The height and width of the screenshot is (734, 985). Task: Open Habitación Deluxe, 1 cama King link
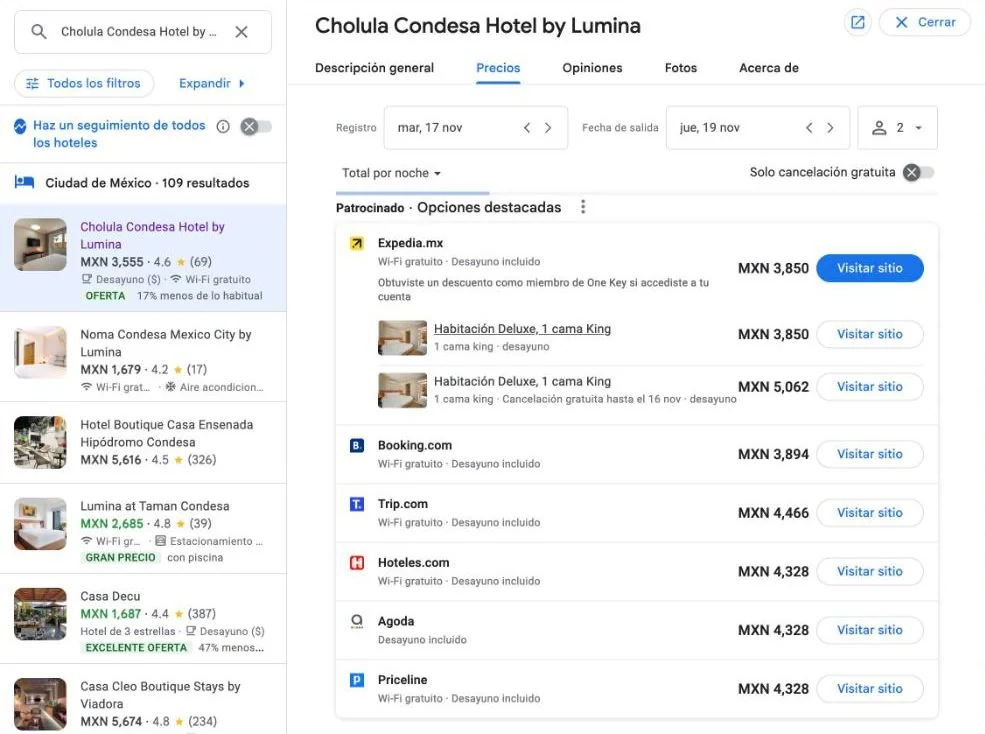point(522,329)
